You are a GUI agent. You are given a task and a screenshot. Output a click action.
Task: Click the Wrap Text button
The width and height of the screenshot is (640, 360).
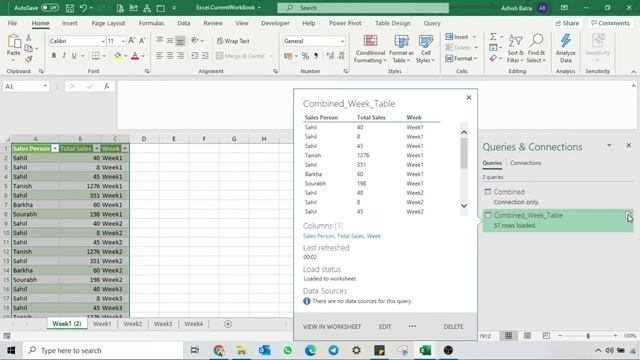[233, 41]
